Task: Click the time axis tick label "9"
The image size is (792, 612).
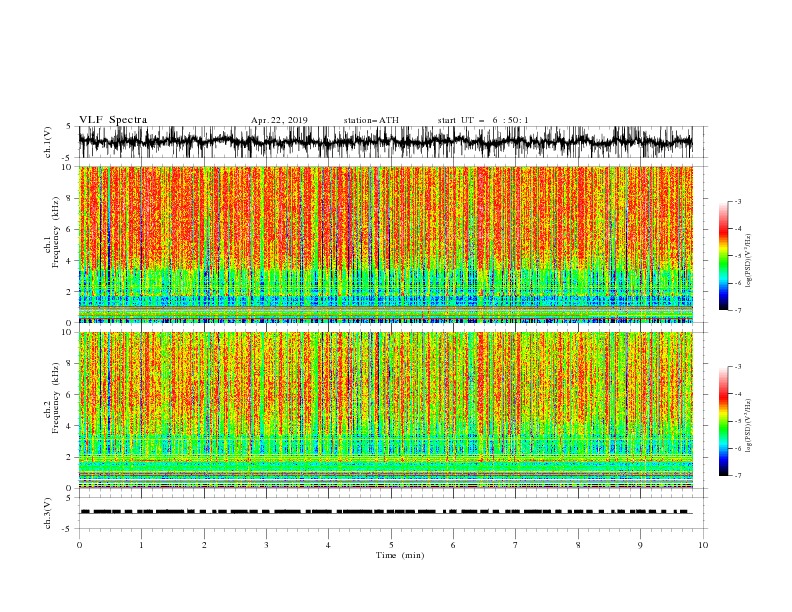Action: 640,545
